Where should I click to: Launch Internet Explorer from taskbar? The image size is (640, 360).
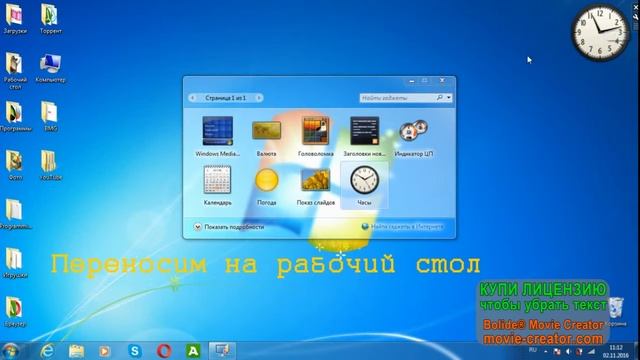[x=47, y=351]
